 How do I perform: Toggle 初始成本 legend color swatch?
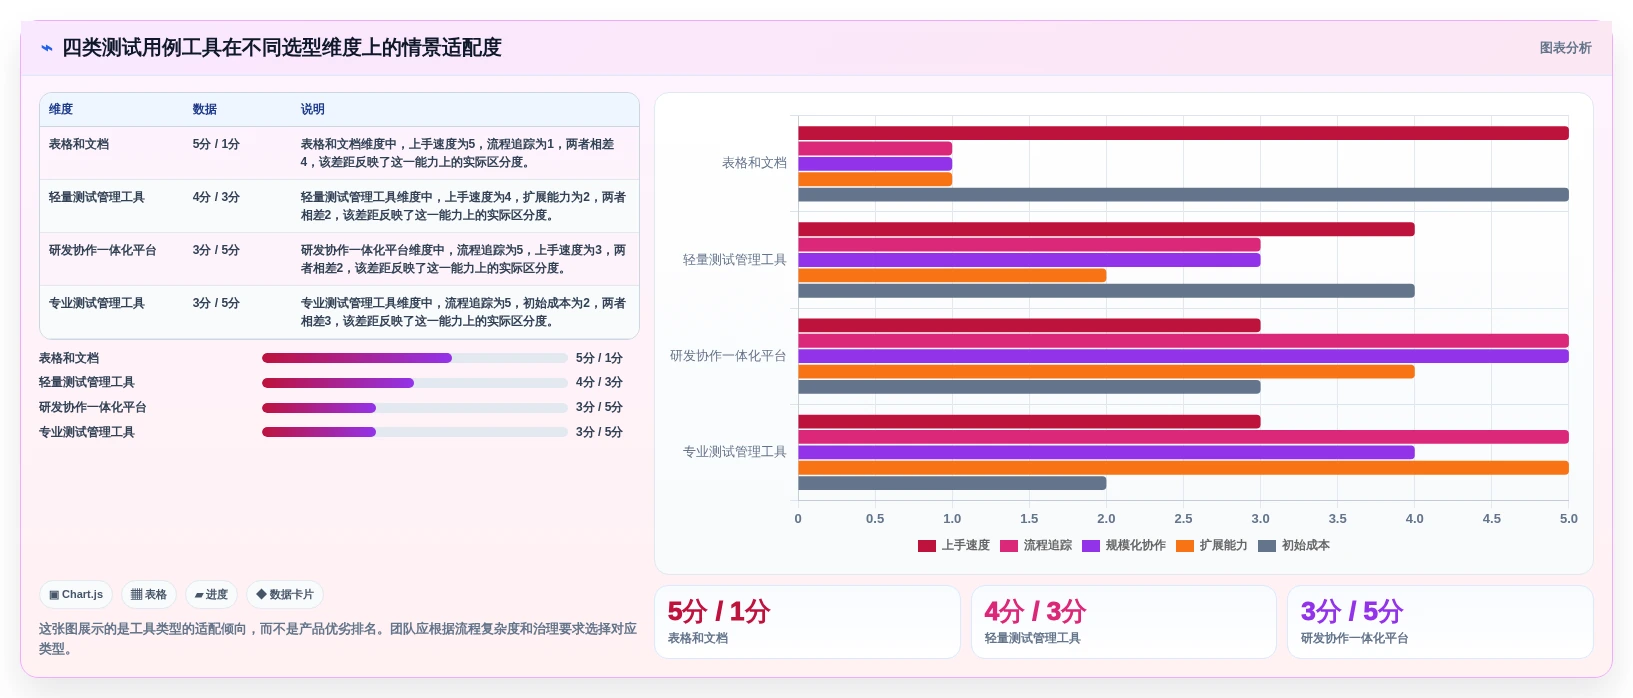(1267, 546)
